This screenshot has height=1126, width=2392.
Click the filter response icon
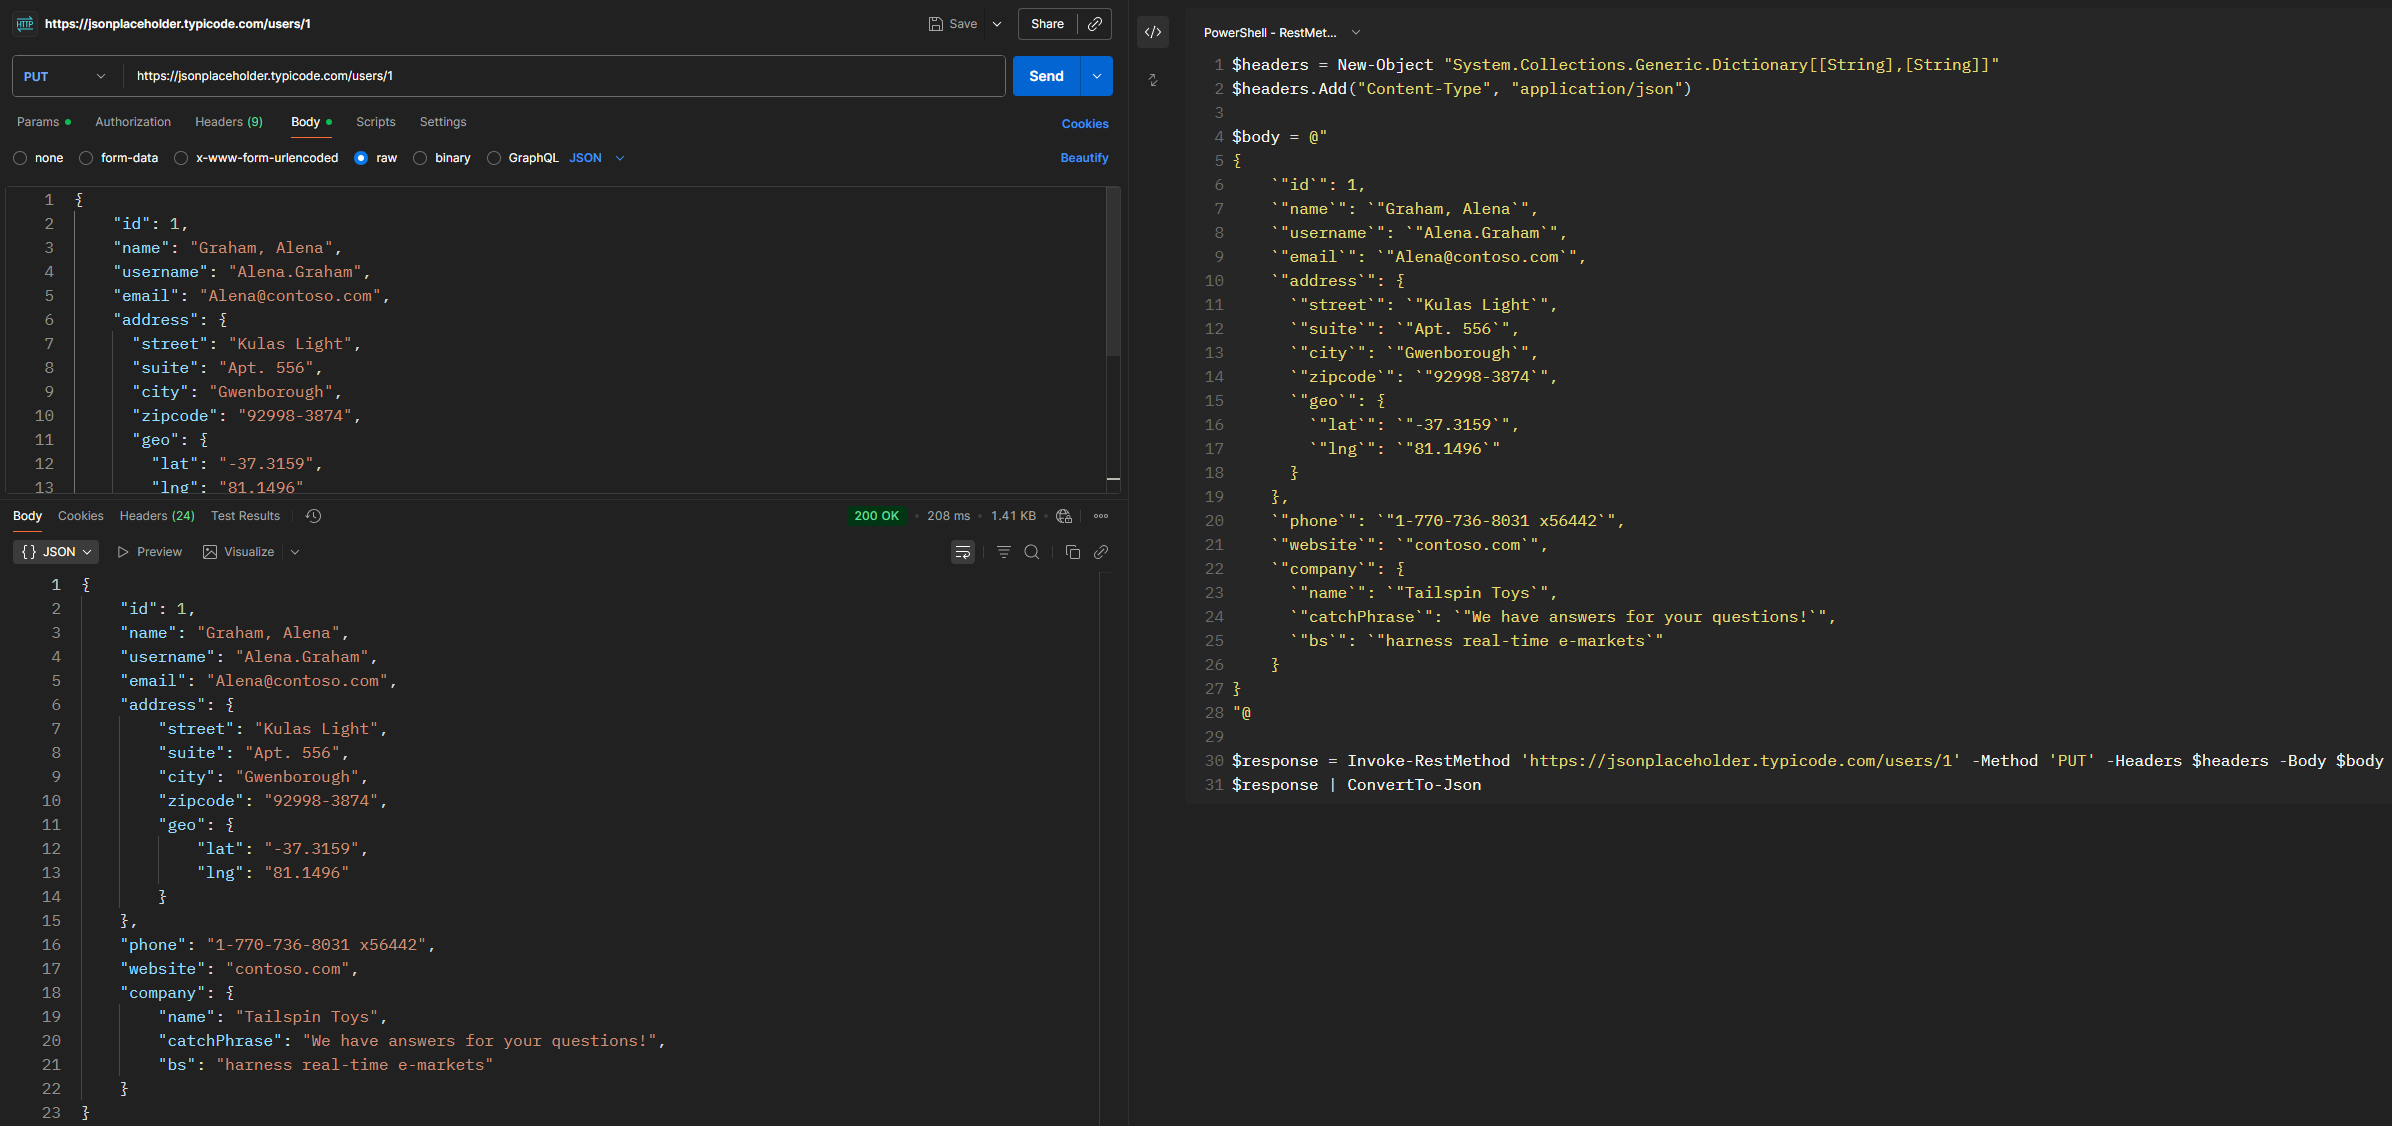point(1003,552)
